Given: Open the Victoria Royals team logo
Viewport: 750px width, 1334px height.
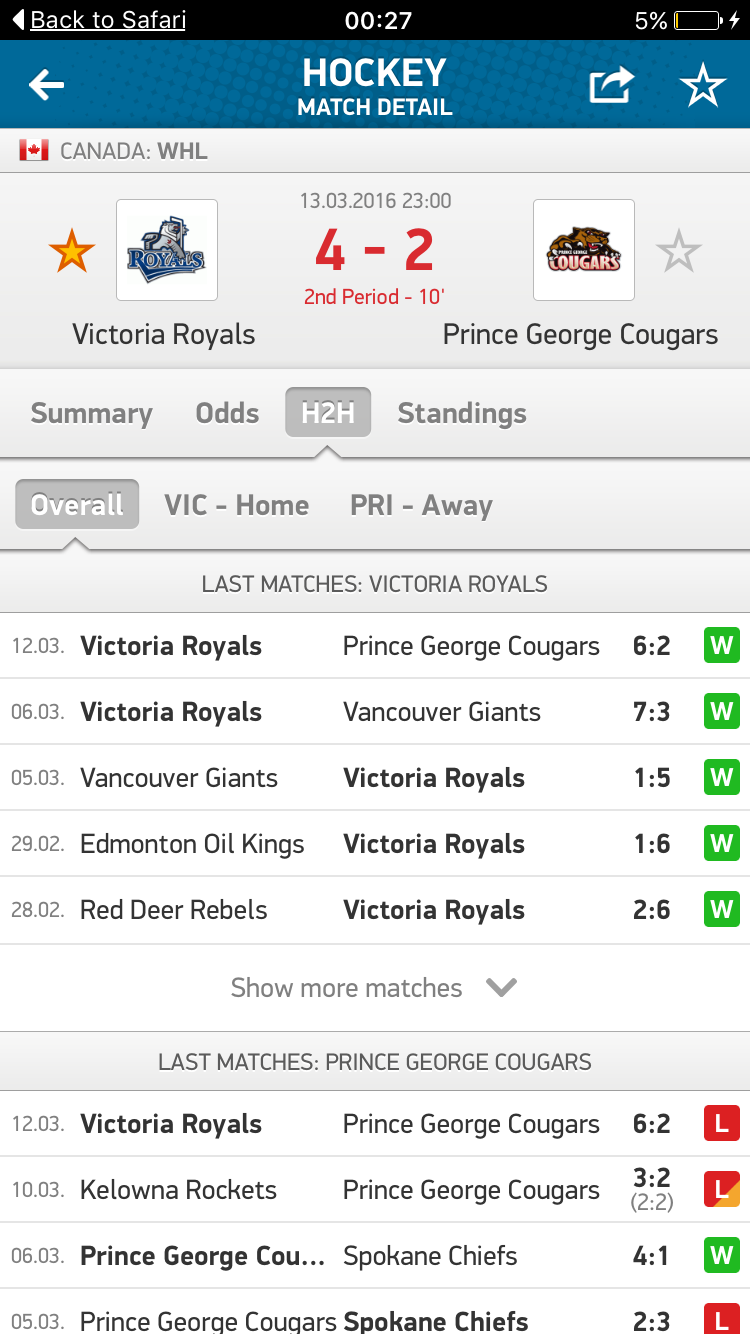Looking at the screenshot, I should click(167, 250).
